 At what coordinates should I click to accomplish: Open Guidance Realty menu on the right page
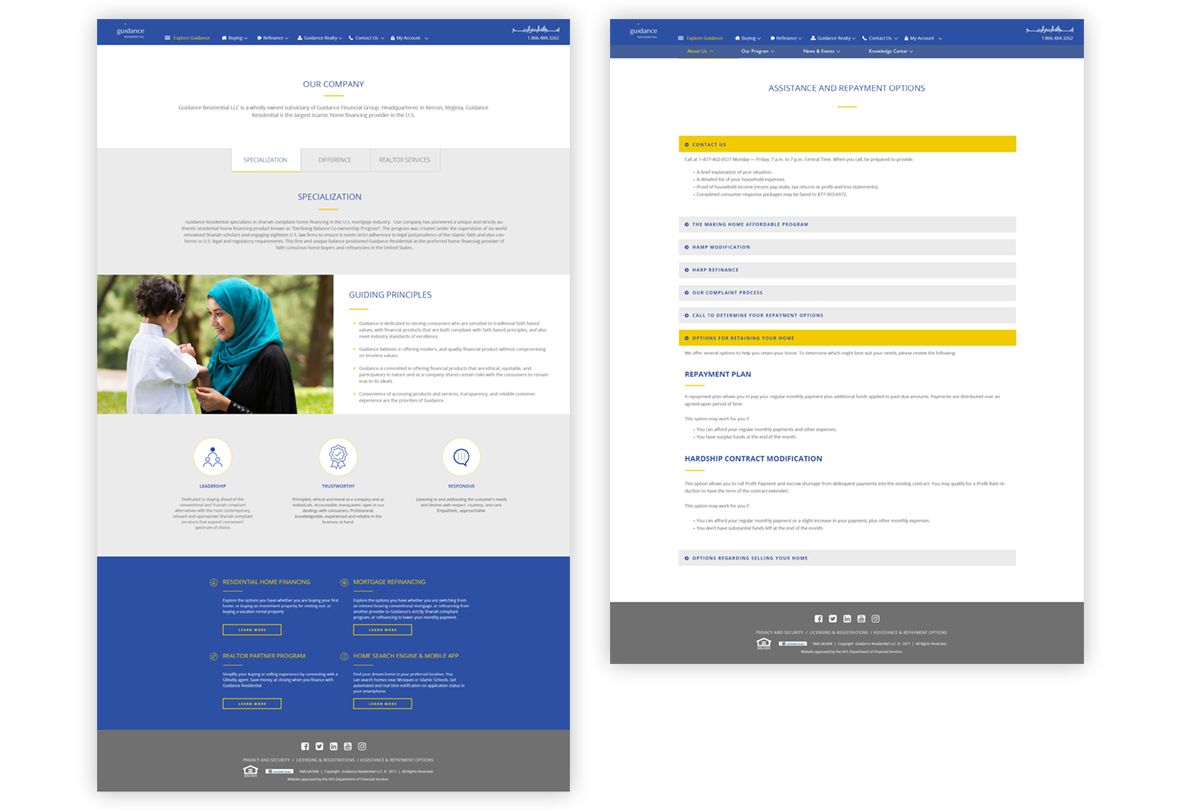click(x=832, y=38)
